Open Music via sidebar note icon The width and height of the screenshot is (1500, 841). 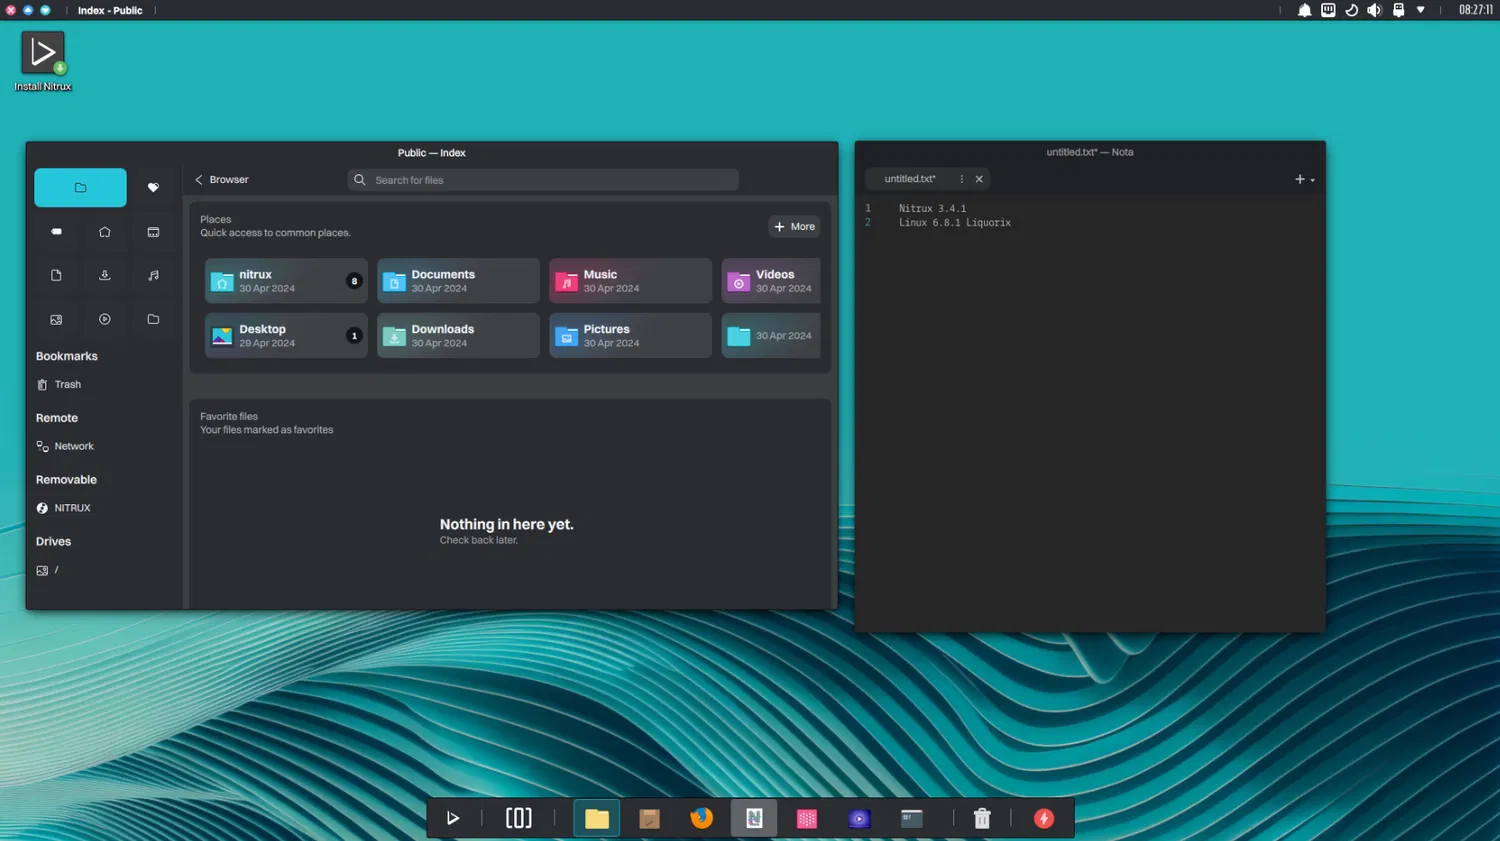[x=153, y=275]
